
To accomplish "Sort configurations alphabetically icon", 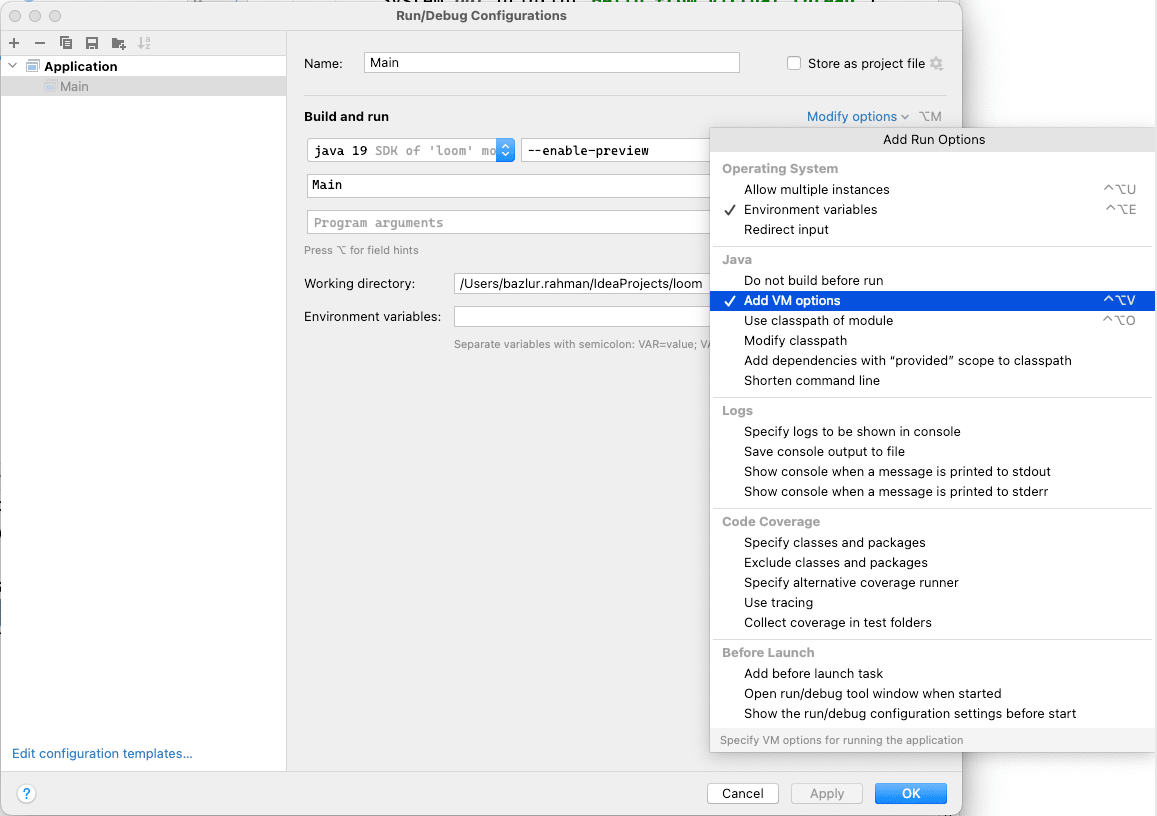I will tap(145, 43).
